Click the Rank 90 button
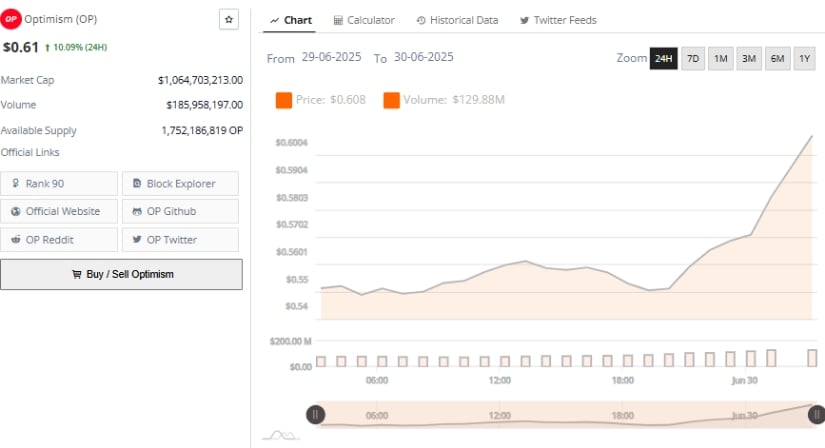 (x=59, y=183)
